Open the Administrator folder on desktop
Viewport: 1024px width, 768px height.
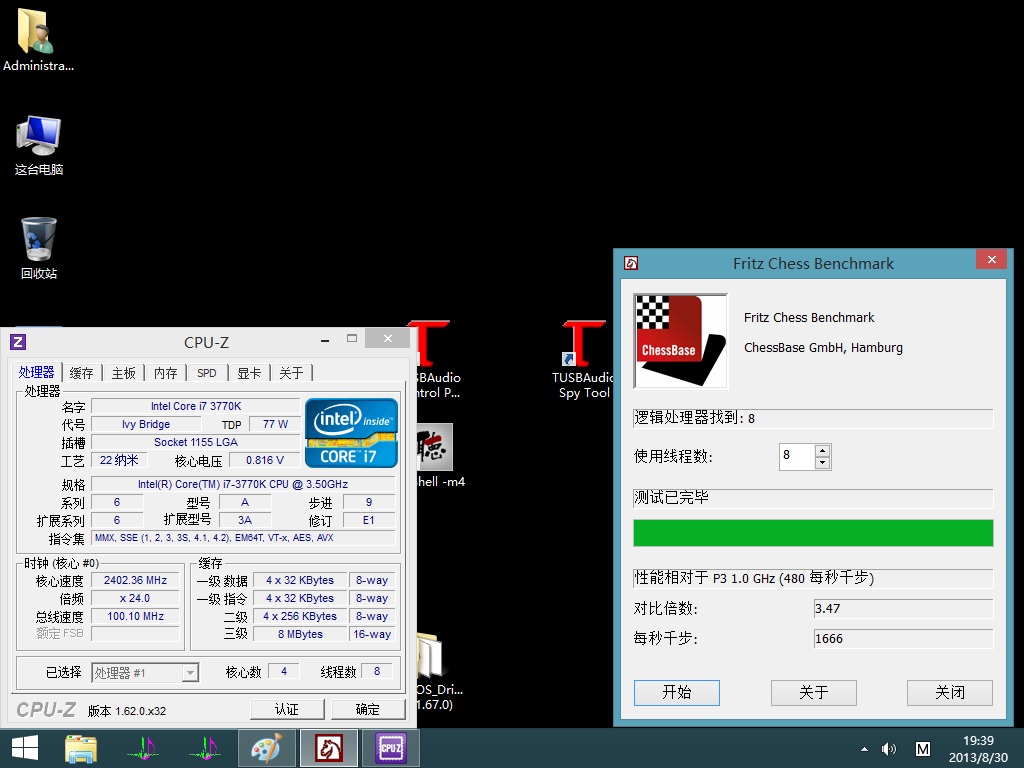point(38,40)
